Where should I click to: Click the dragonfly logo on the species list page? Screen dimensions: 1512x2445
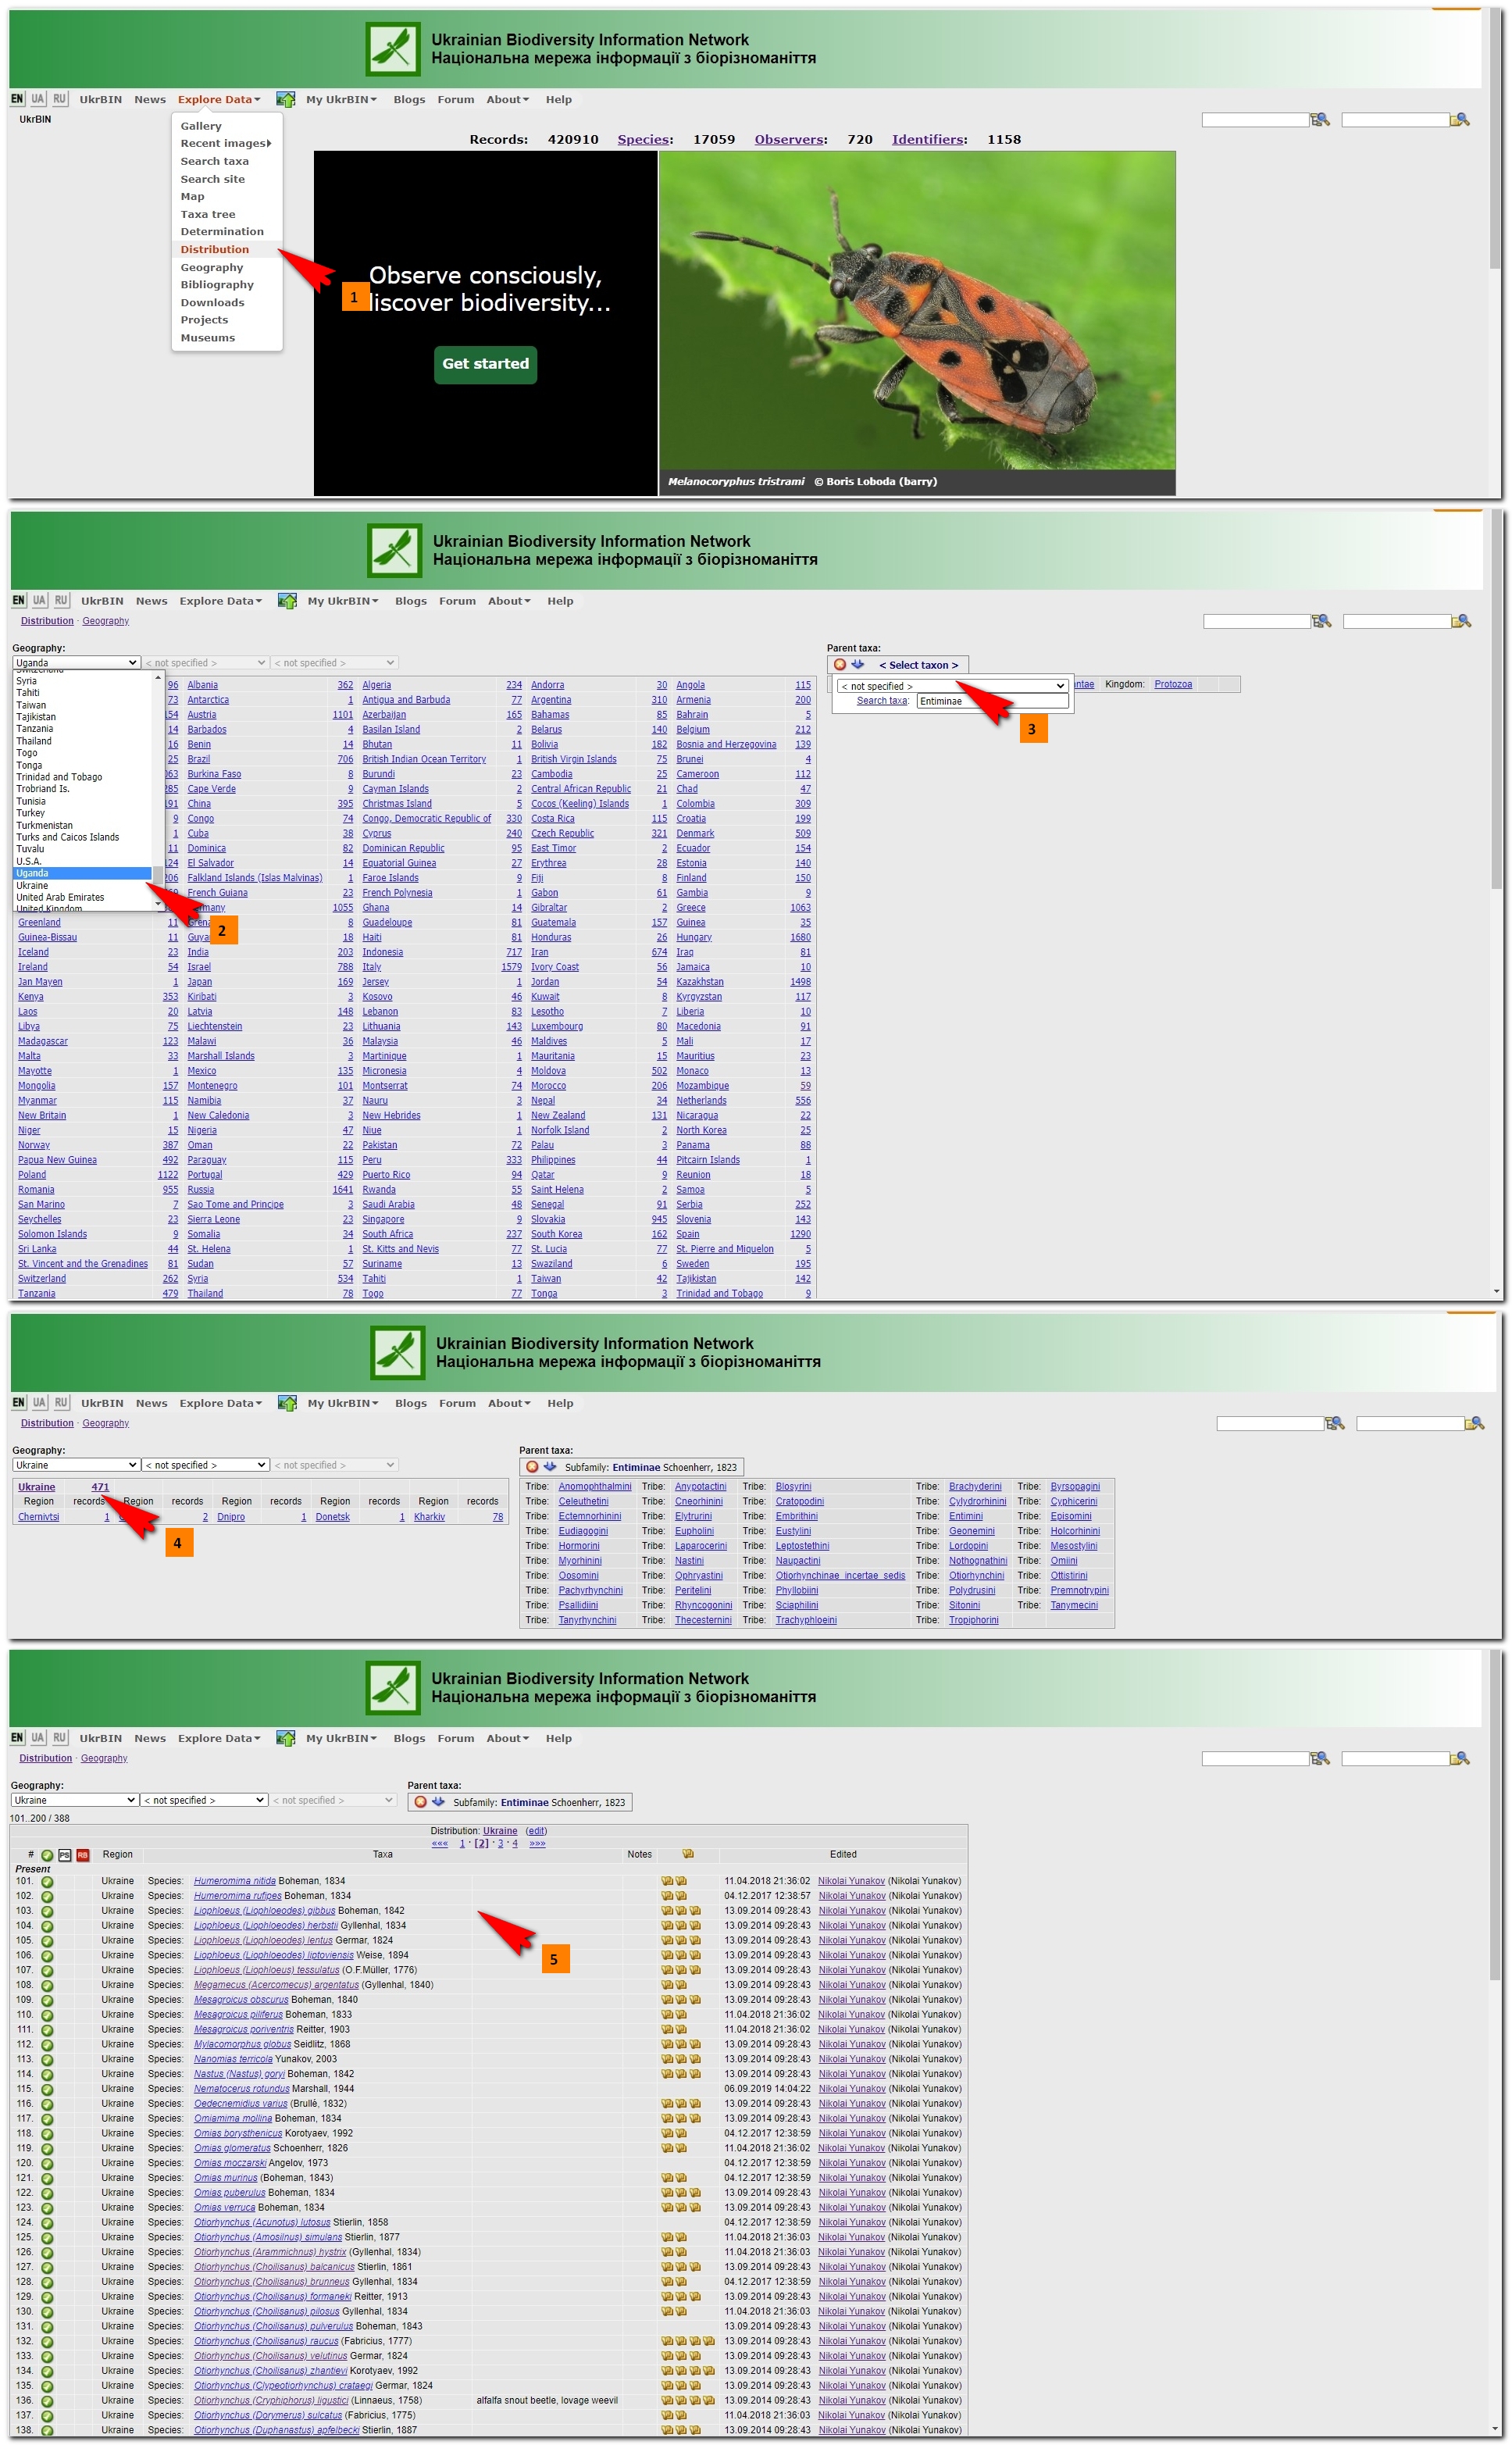pos(393,1688)
